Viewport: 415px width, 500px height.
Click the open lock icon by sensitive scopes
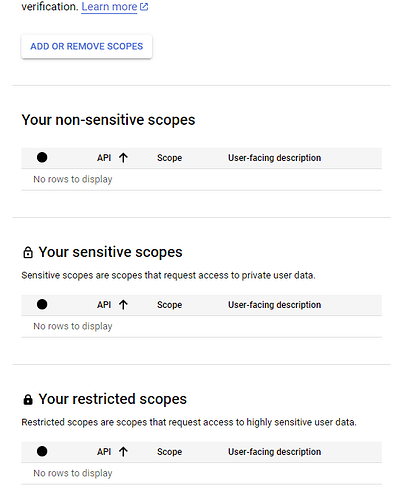pos(28,252)
